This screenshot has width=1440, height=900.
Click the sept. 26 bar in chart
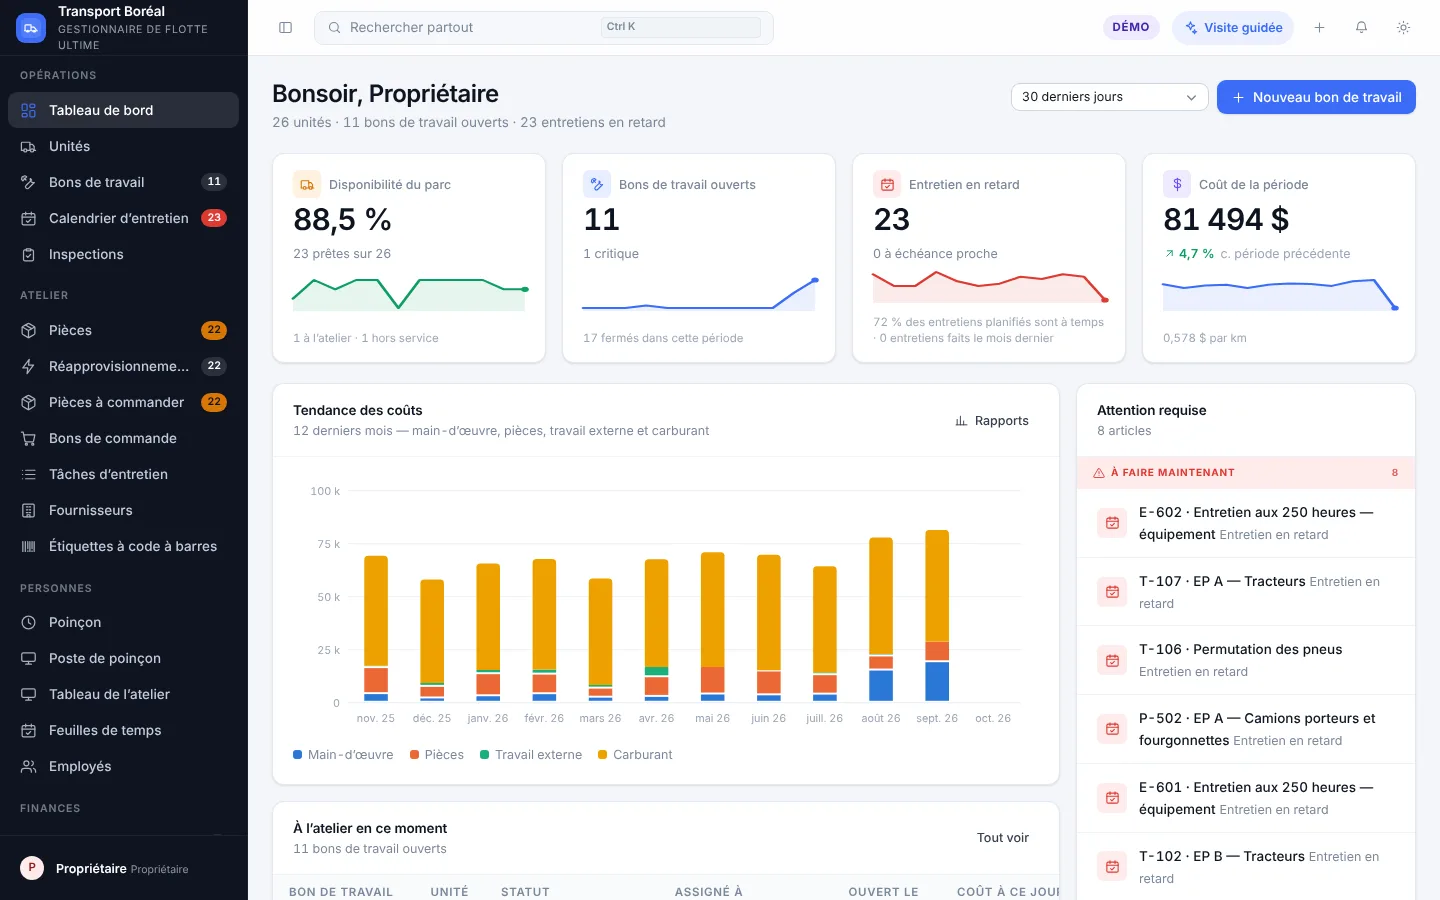coord(937,615)
